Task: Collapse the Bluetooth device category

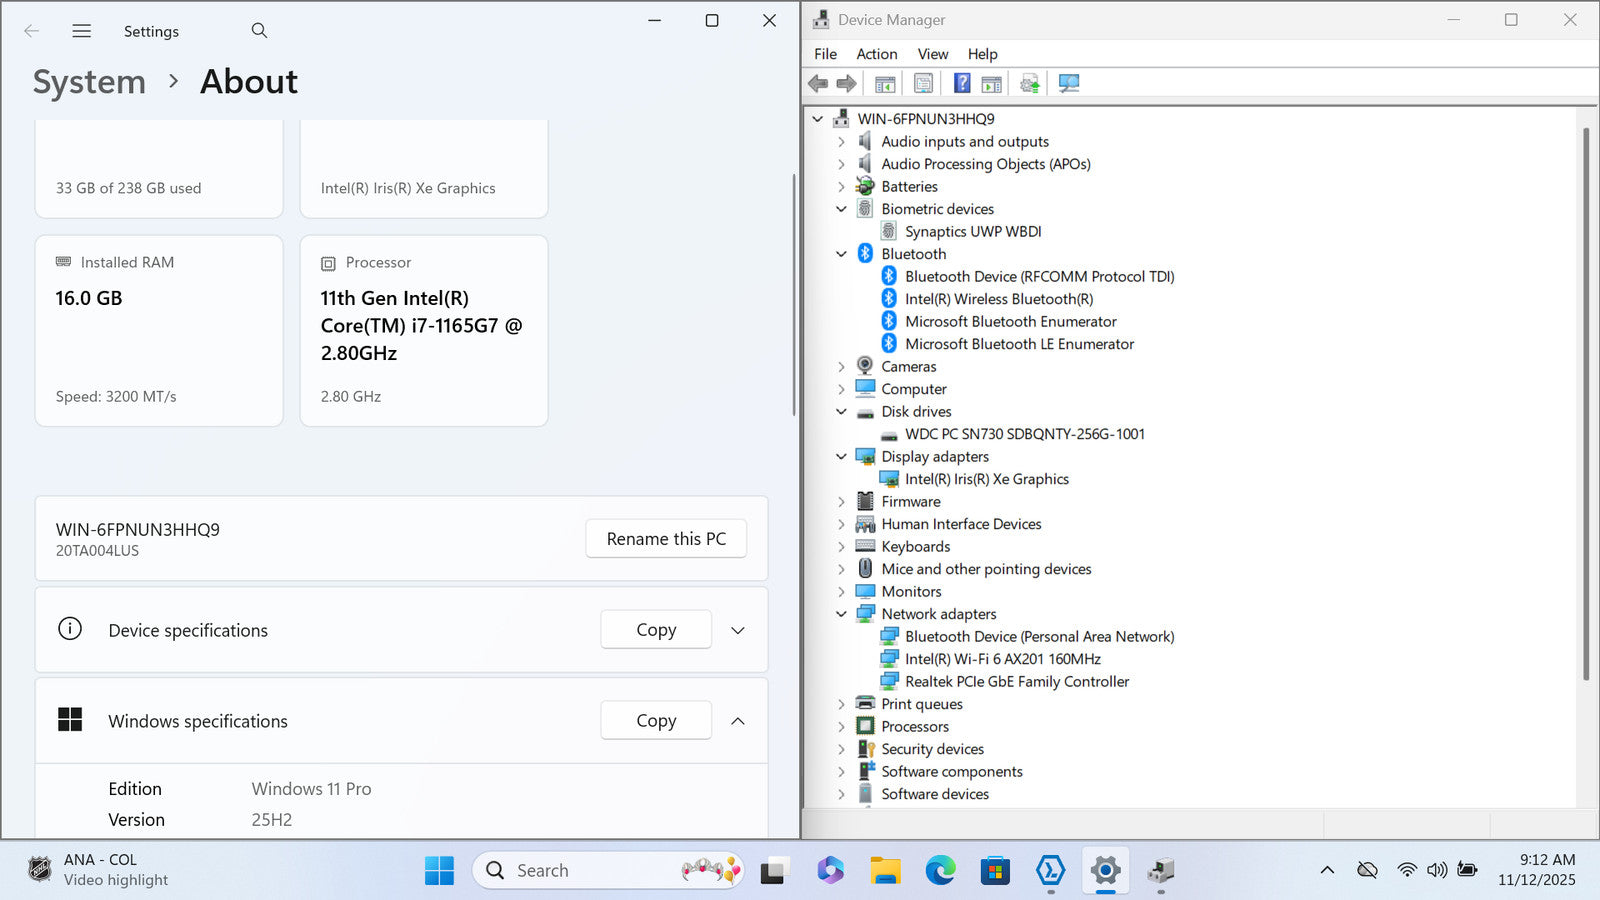Action: tap(841, 254)
